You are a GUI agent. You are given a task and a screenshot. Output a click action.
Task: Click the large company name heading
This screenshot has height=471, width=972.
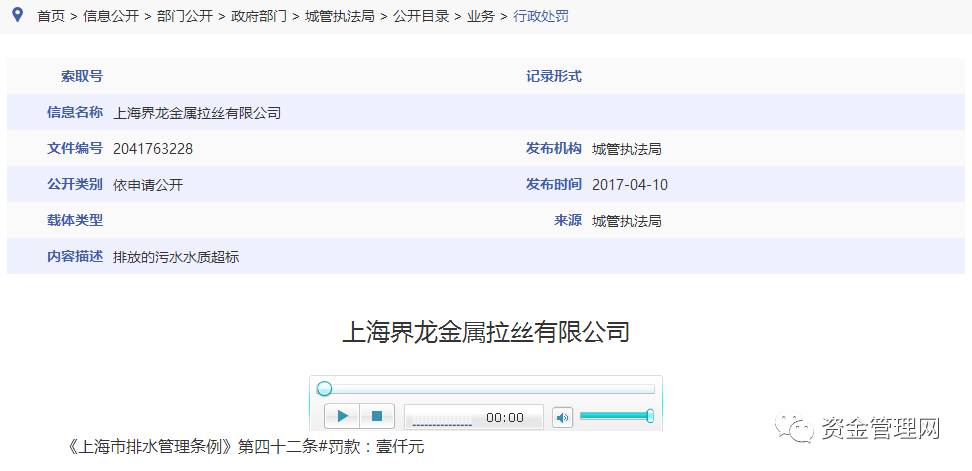(x=486, y=332)
